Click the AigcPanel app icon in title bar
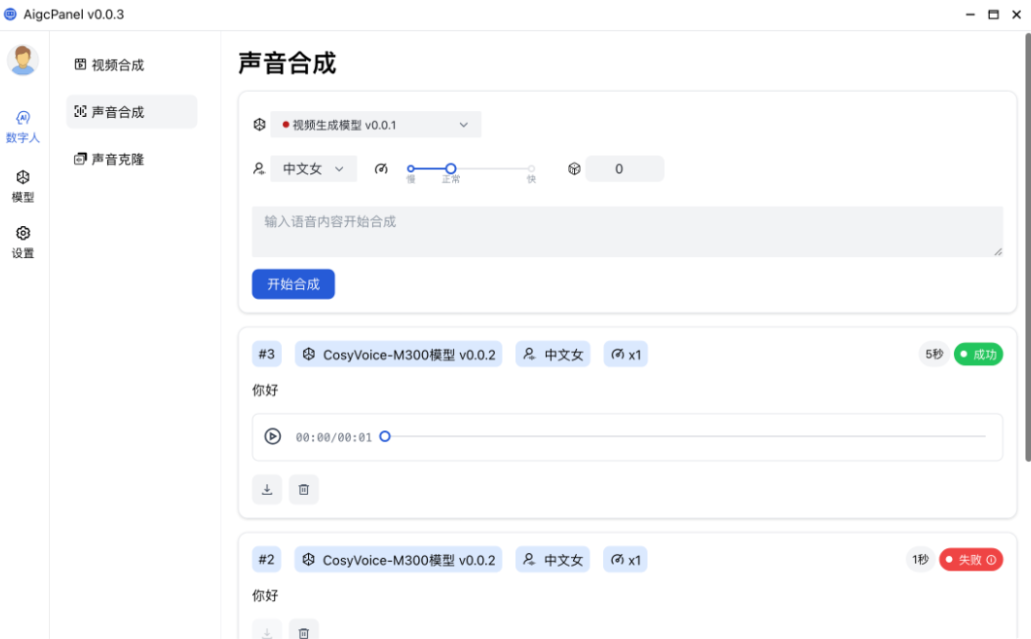This screenshot has width=1031, height=639. tap(10, 14)
